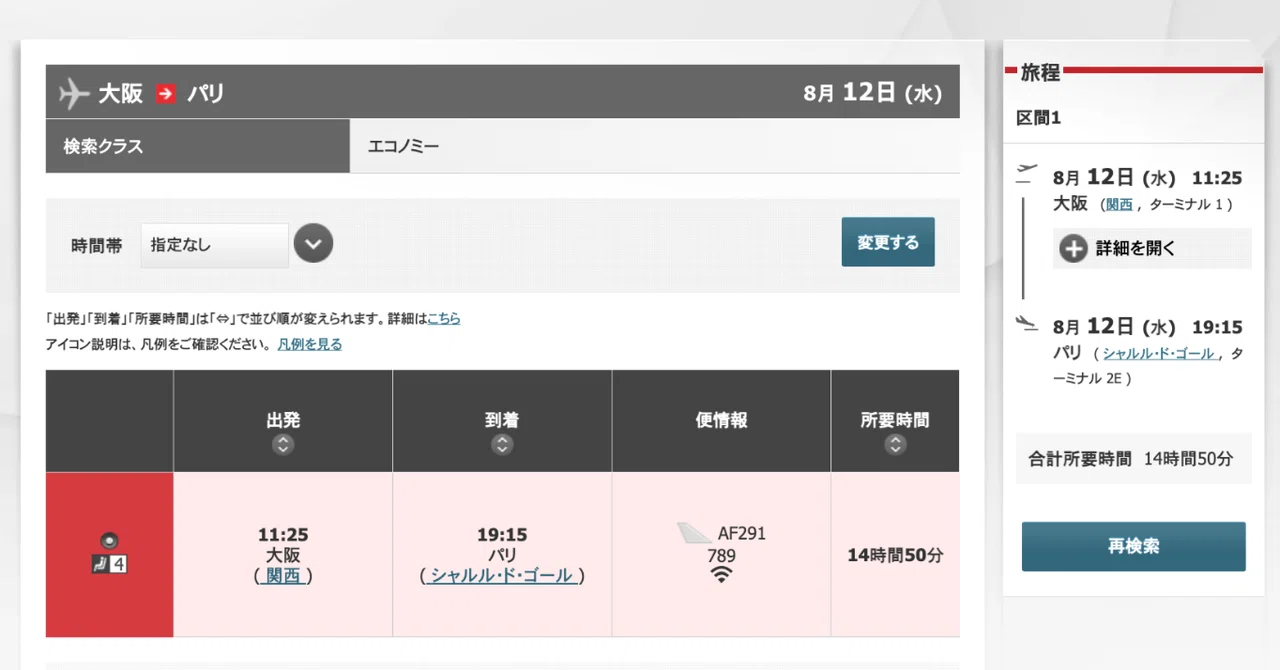
Task: Click the red arrow icon between 大阪 and パリ
Action: click(x=166, y=94)
